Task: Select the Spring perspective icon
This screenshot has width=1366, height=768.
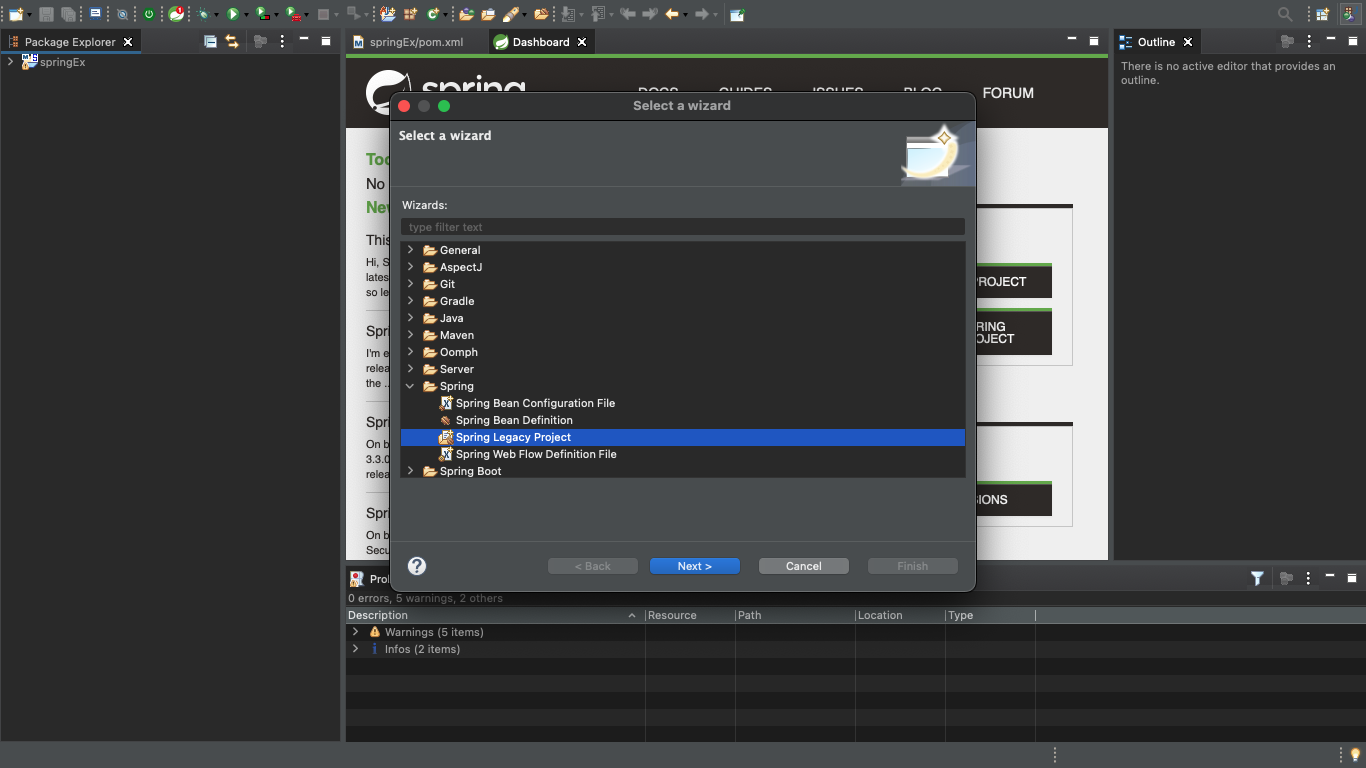Action: (x=1349, y=14)
